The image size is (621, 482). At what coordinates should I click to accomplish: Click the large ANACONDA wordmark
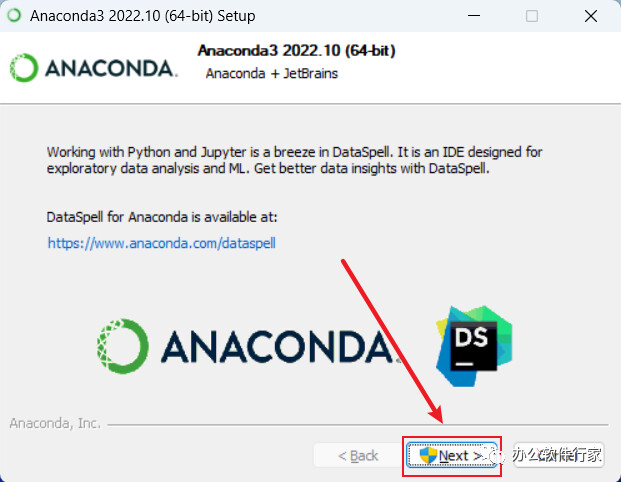(280, 347)
